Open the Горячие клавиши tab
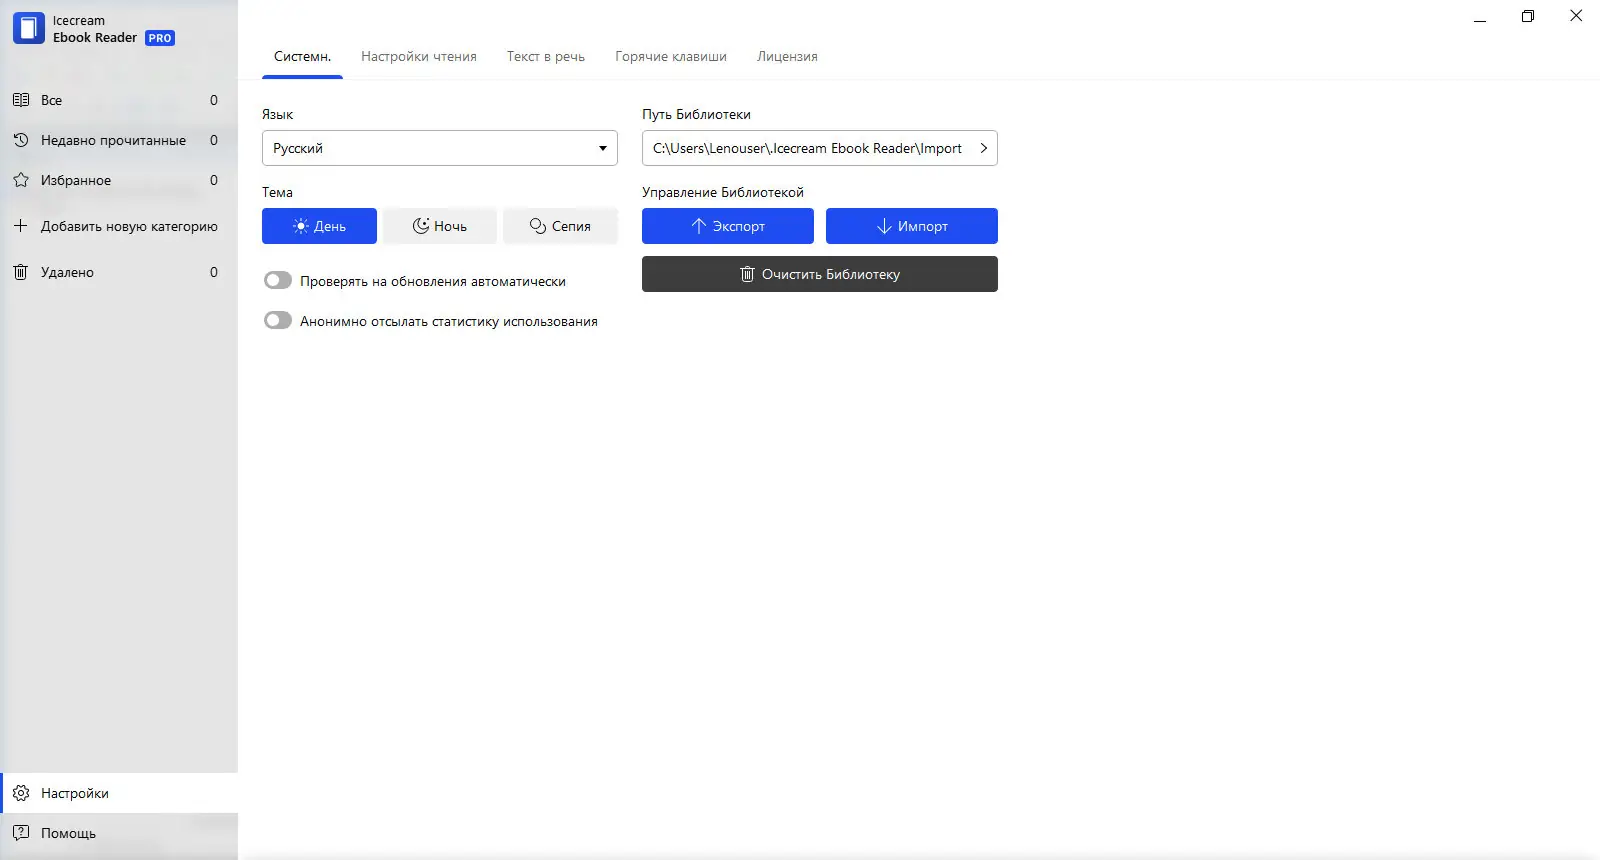 click(671, 56)
